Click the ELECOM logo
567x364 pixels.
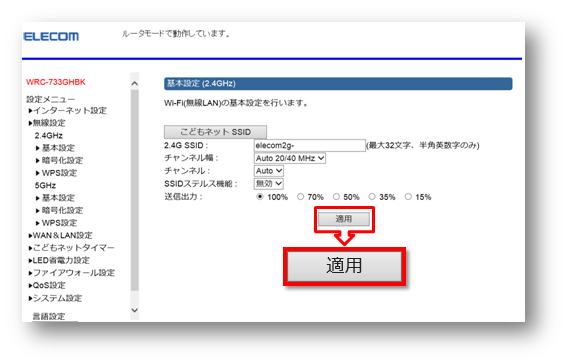click(51, 37)
